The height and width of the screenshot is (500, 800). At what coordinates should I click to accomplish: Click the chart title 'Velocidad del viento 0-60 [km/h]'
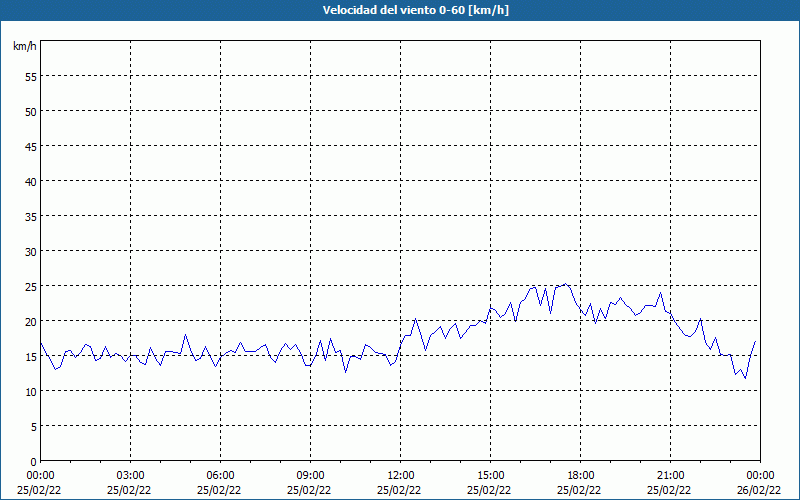tap(416, 10)
